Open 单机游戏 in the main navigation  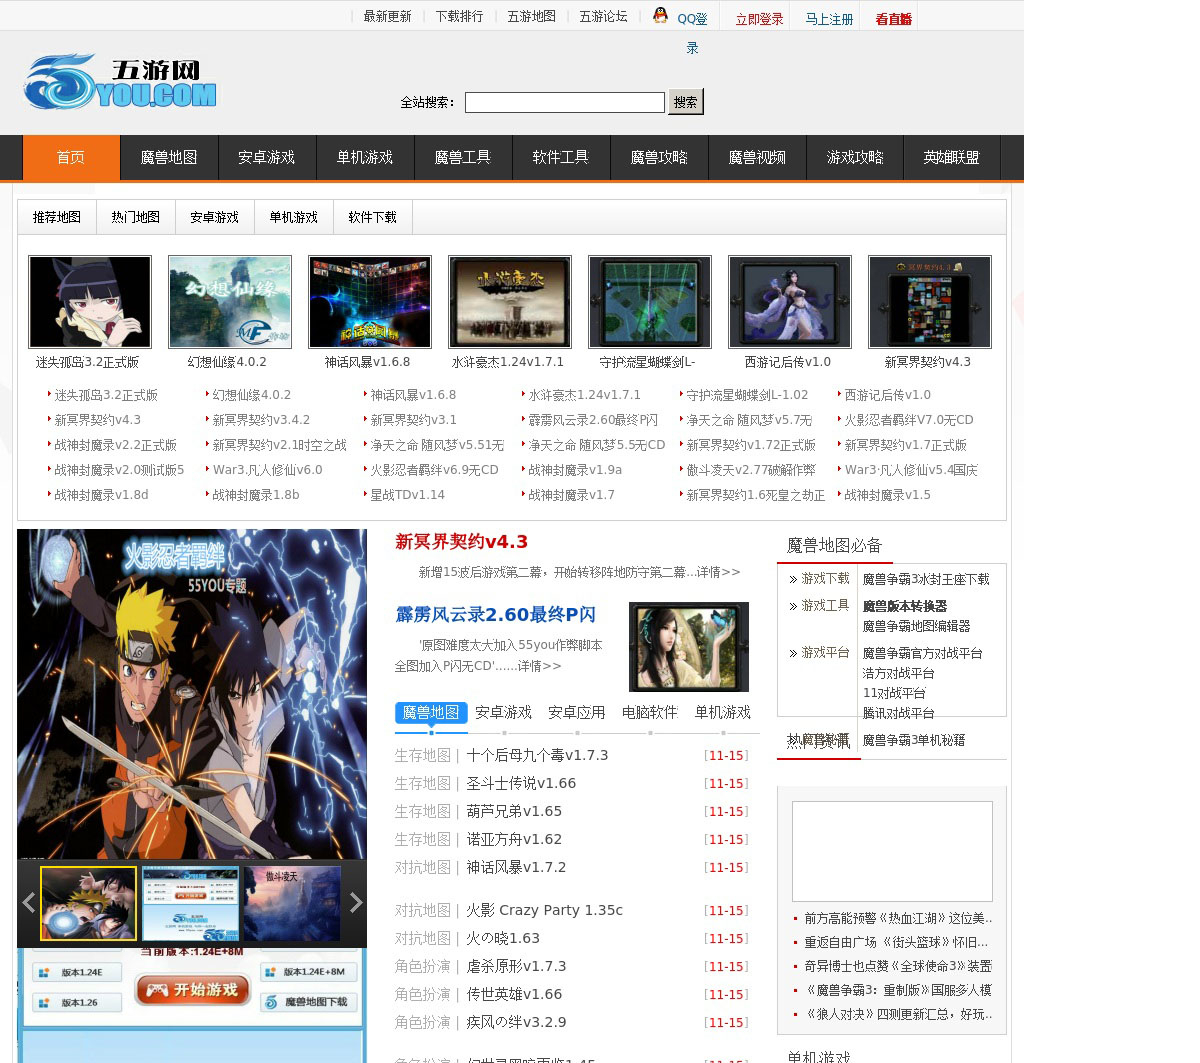tap(365, 158)
